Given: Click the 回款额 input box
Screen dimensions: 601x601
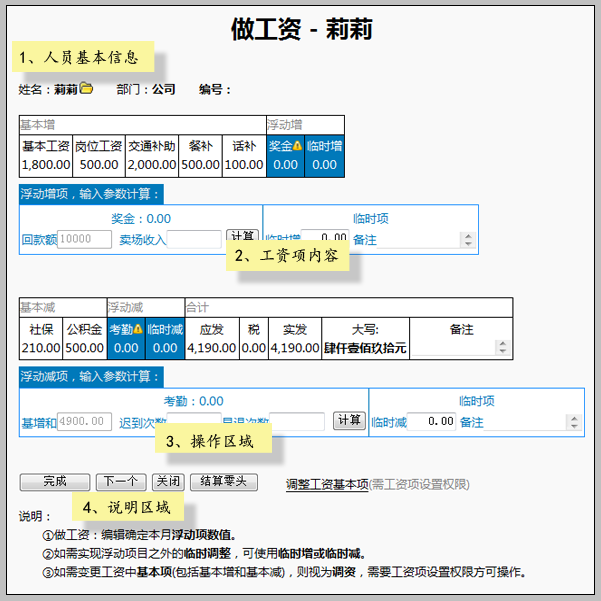Looking at the screenshot, I should (x=85, y=239).
